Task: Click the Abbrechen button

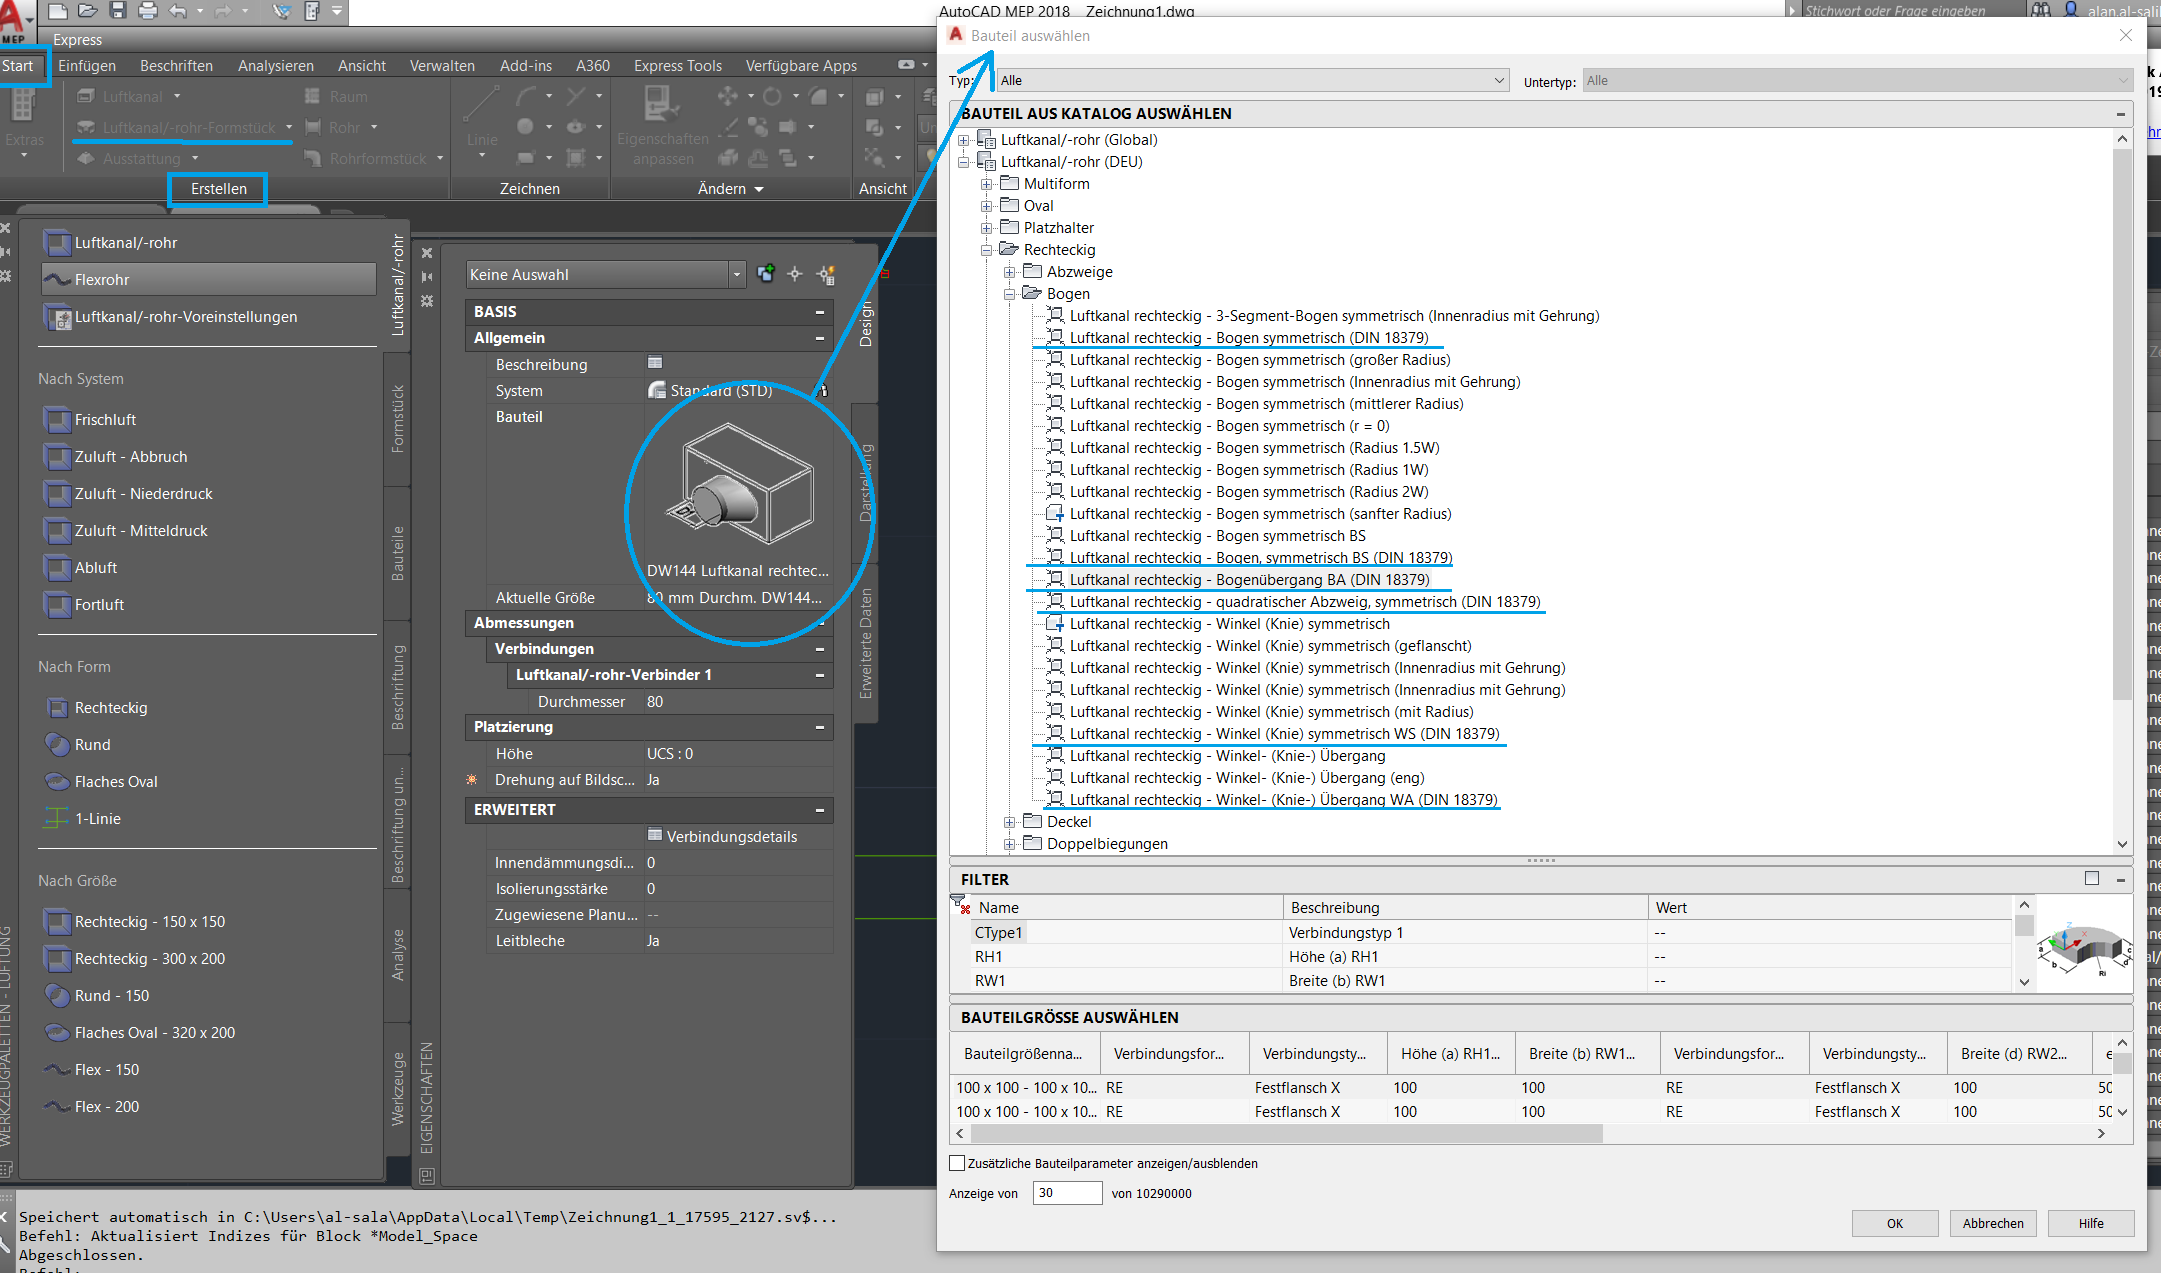Action: [1992, 1223]
